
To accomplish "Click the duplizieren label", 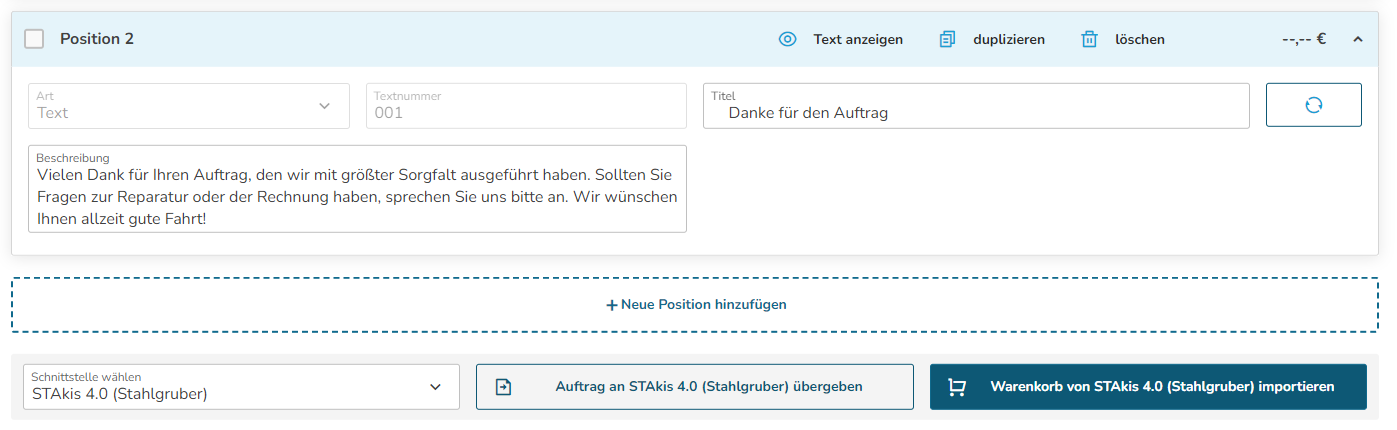I will 1009,39.
